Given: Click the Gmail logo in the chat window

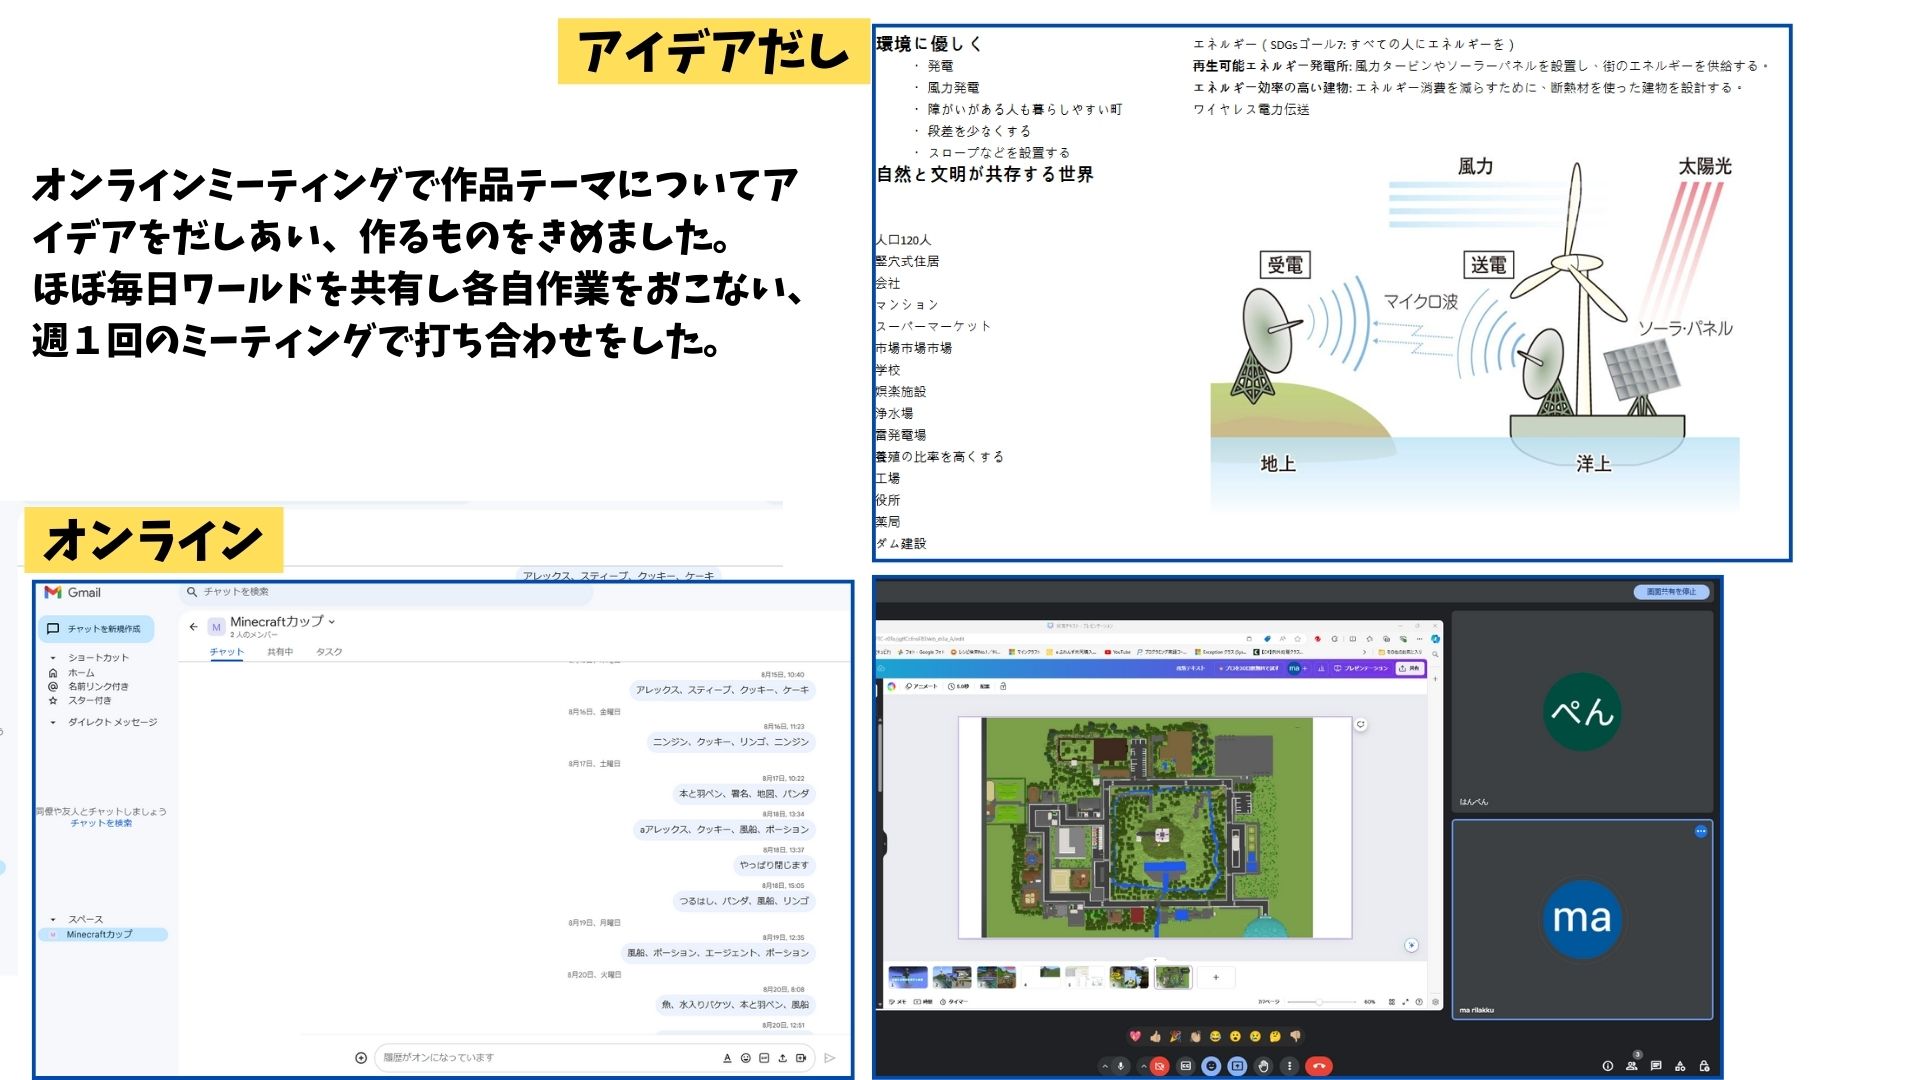Looking at the screenshot, I should click(x=72, y=592).
